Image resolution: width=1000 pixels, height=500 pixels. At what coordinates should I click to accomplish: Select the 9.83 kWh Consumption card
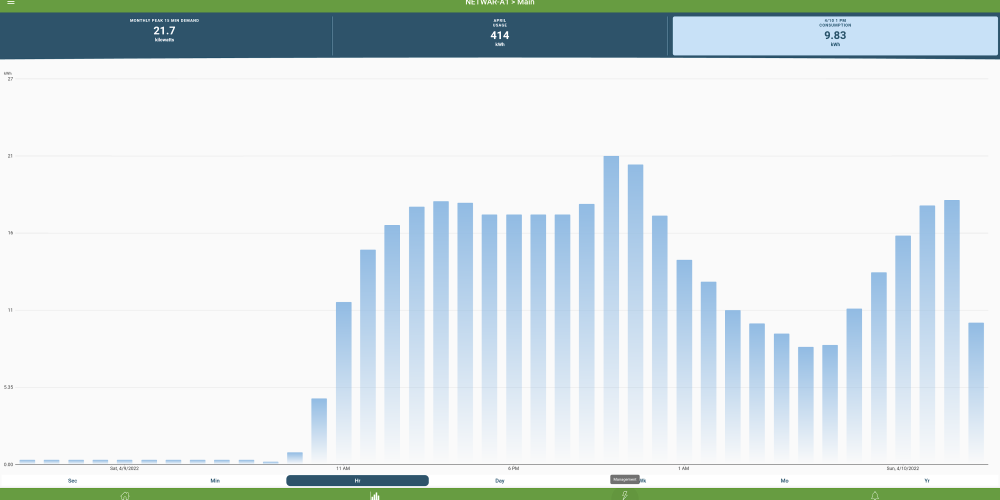click(834, 35)
